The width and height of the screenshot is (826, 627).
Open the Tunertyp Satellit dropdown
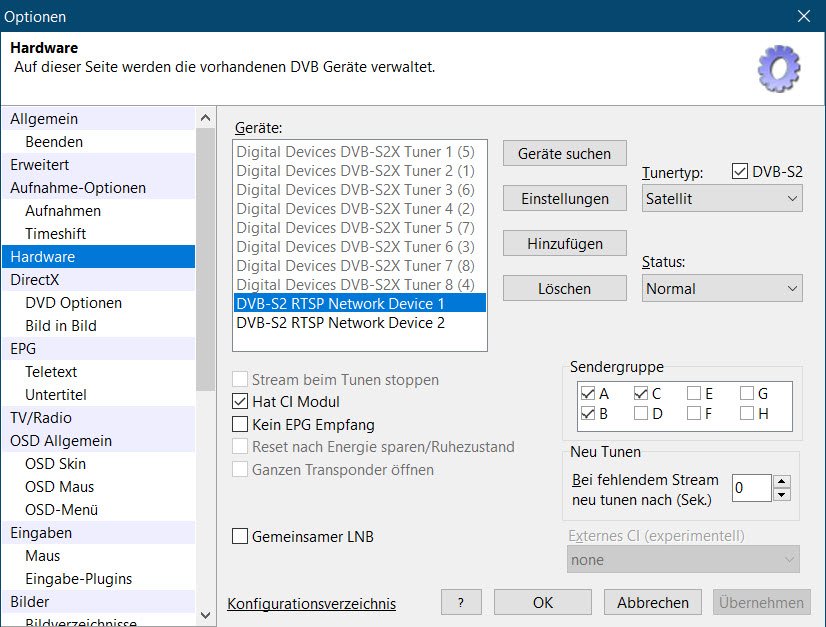click(x=721, y=198)
